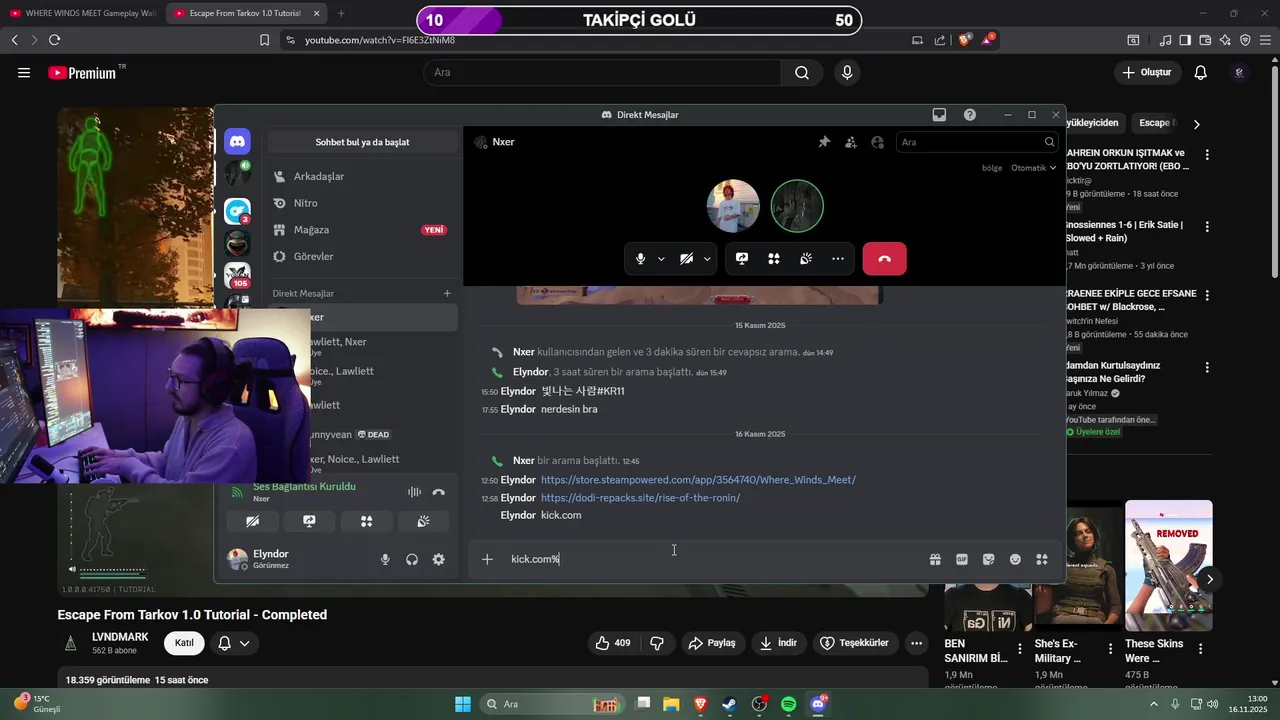Image resolution: width=1280 pixels, height=720 pixels.
Task: Open pinned messages in Nxer chat
Action: pyautogui.click(x=824, y=142)
